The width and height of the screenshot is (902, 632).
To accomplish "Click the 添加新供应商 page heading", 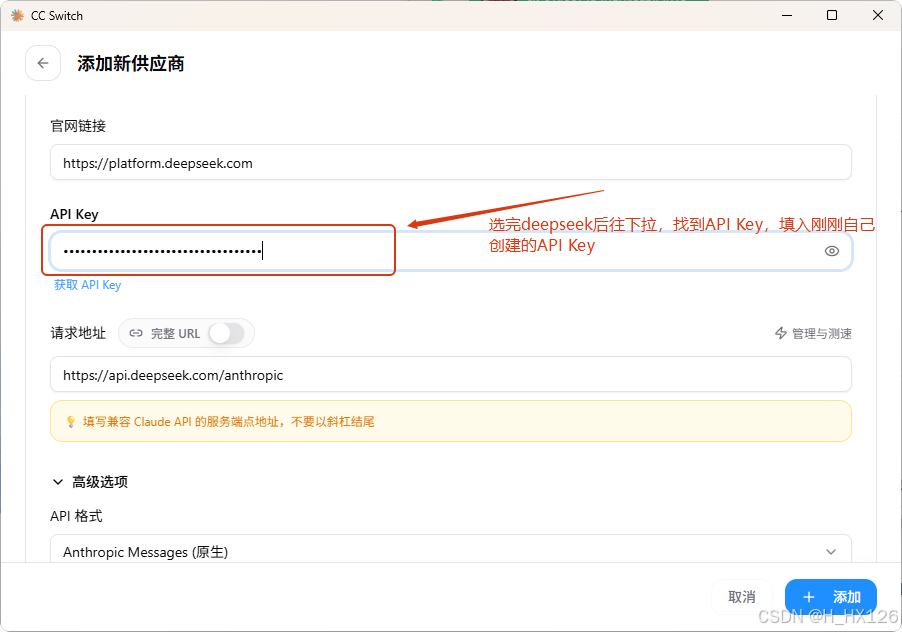I will [131, 63].
